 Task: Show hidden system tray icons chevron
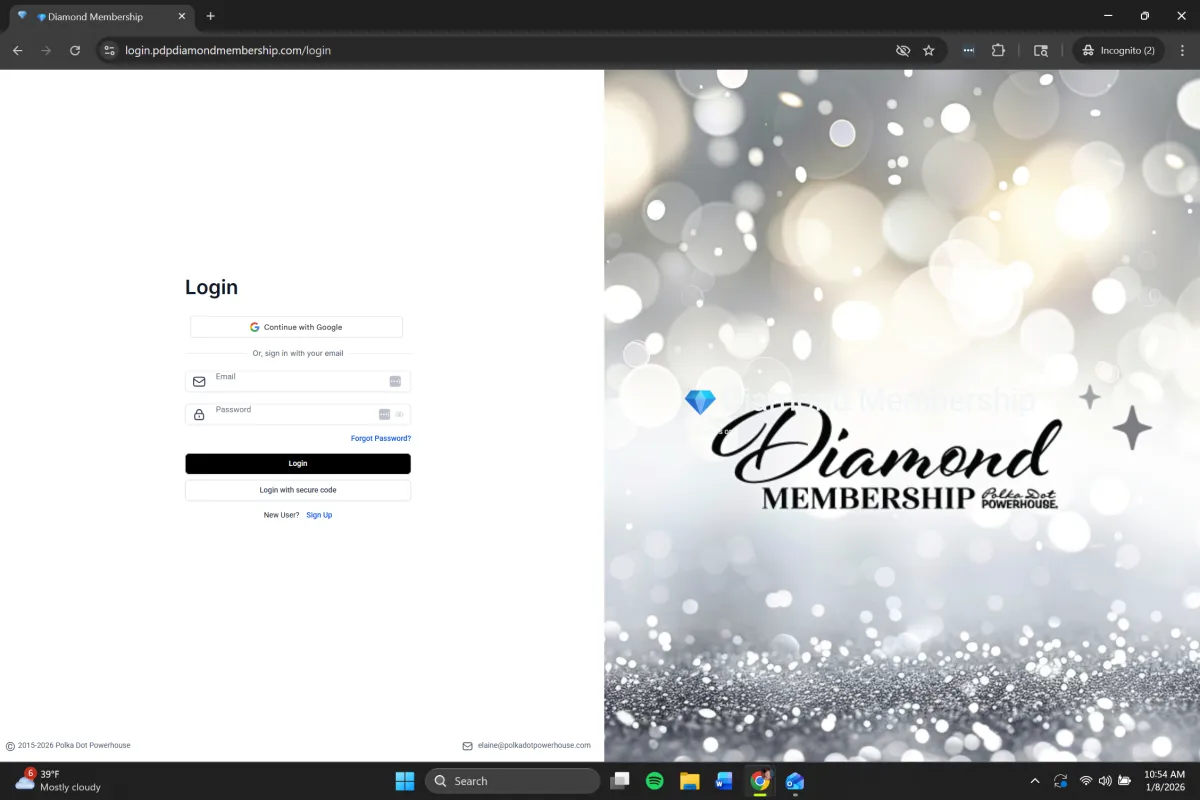[1034, 781]
